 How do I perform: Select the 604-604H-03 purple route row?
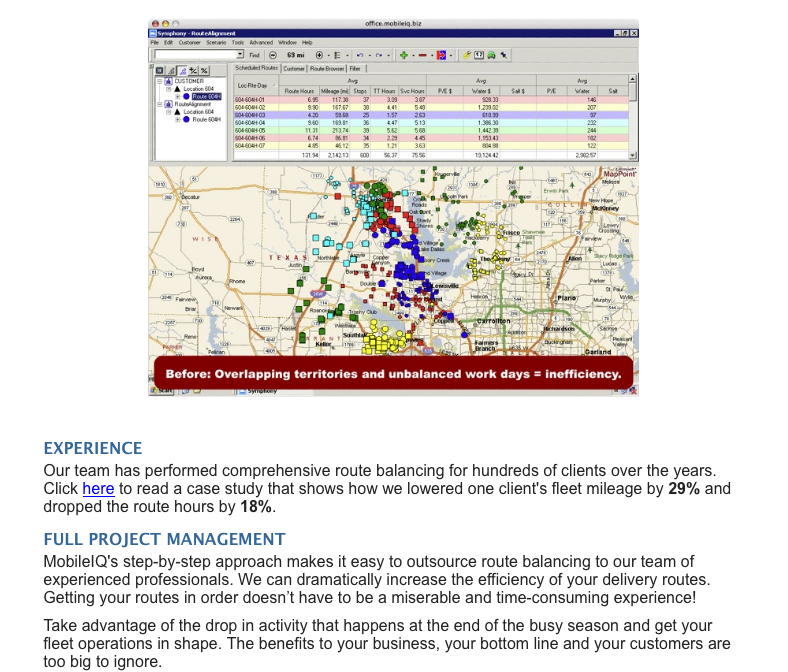249,115
